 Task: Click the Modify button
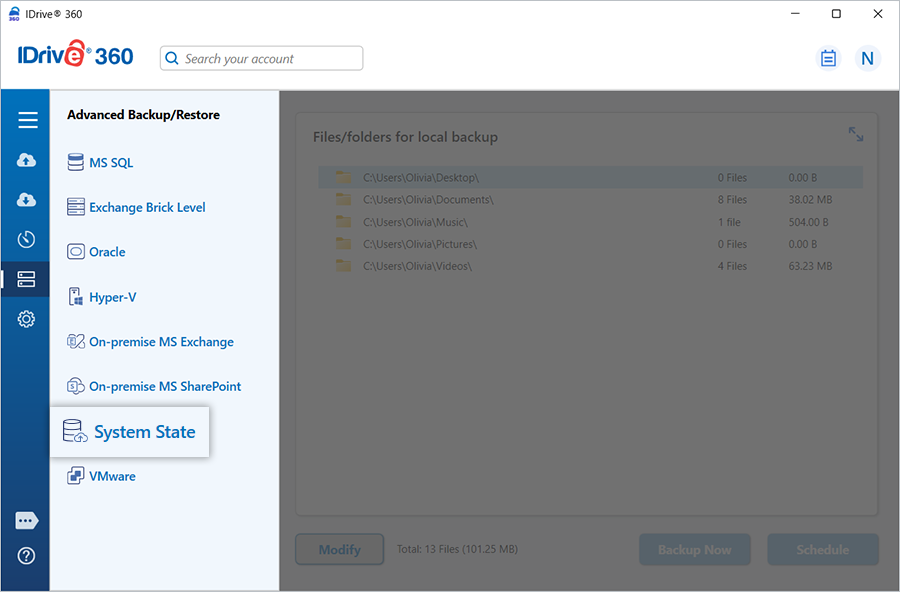[x=340, y=550]
